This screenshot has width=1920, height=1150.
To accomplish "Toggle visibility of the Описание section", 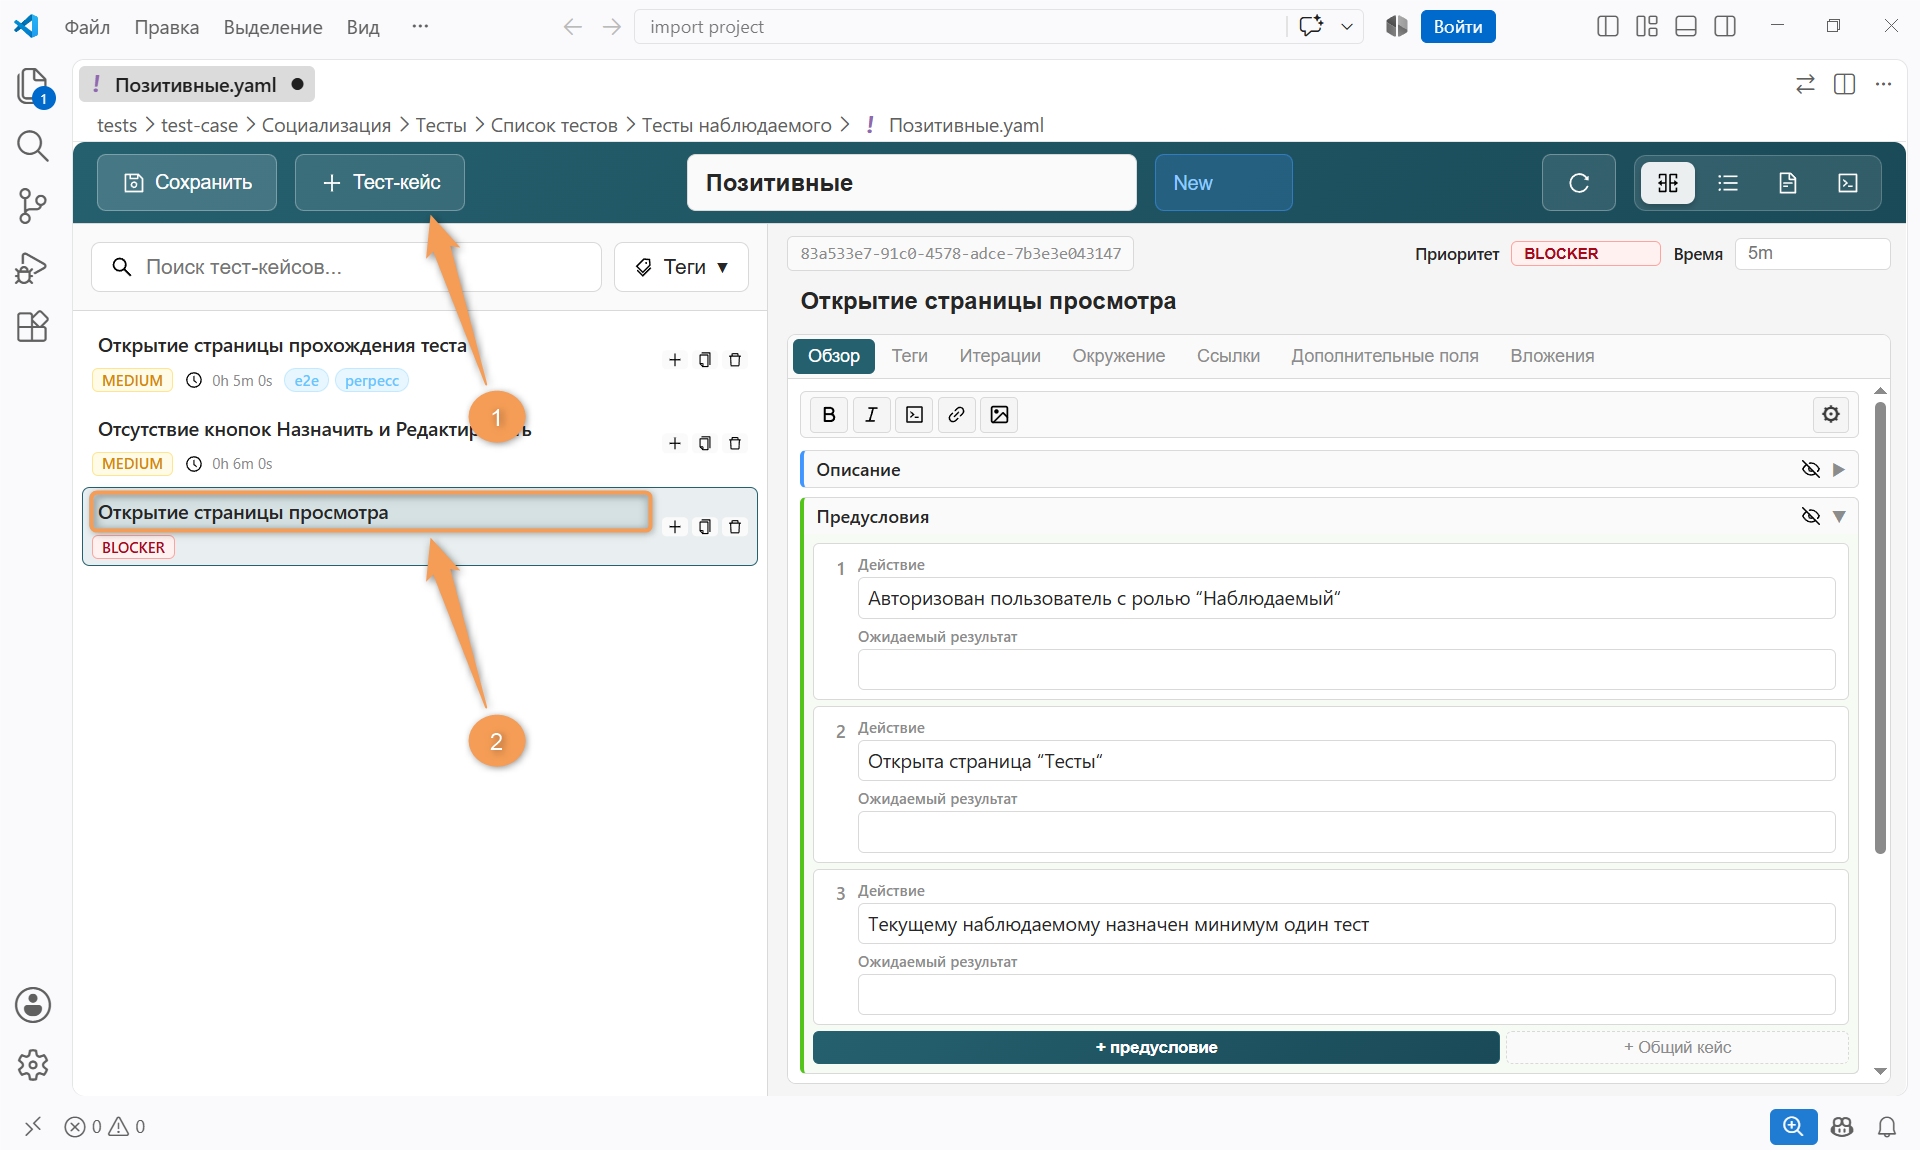I will point(1811,469).
